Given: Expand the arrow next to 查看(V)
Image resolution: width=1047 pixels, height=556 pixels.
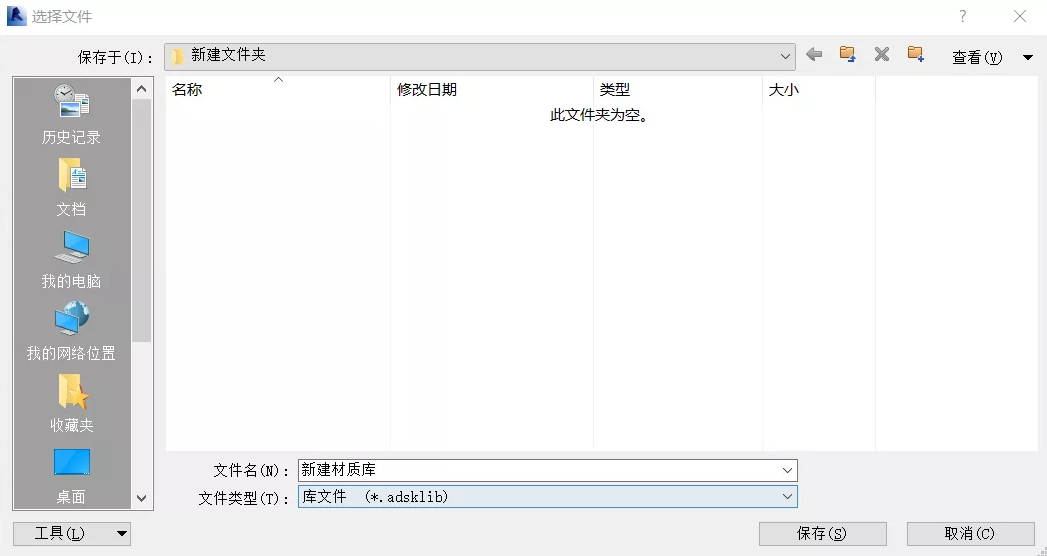Looking at the screenshot, I should click(x=1028, y=57).
